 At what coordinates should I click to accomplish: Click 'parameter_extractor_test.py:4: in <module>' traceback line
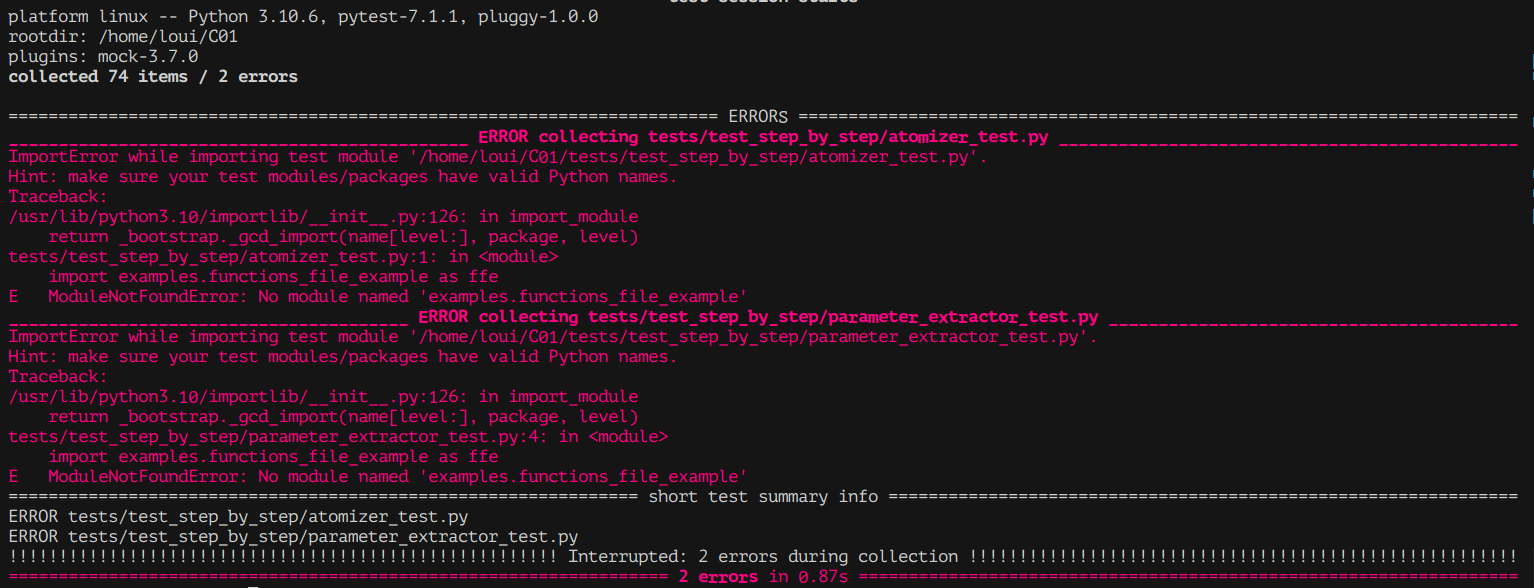pyautogui.click(x=338, y=437)
